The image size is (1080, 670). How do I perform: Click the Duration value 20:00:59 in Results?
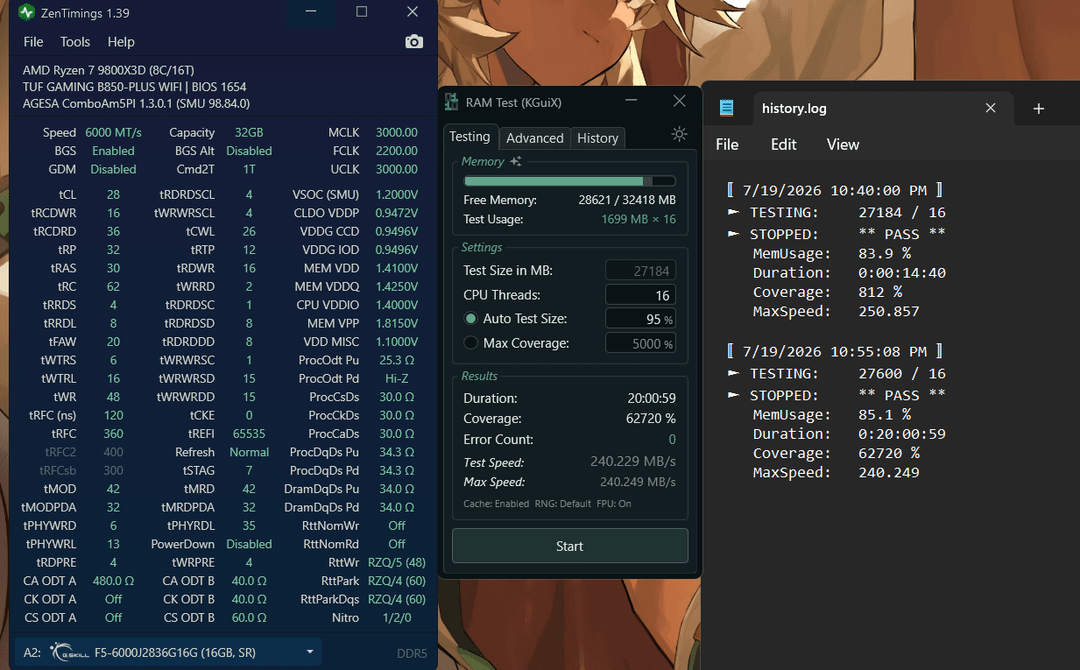[651, 398]
